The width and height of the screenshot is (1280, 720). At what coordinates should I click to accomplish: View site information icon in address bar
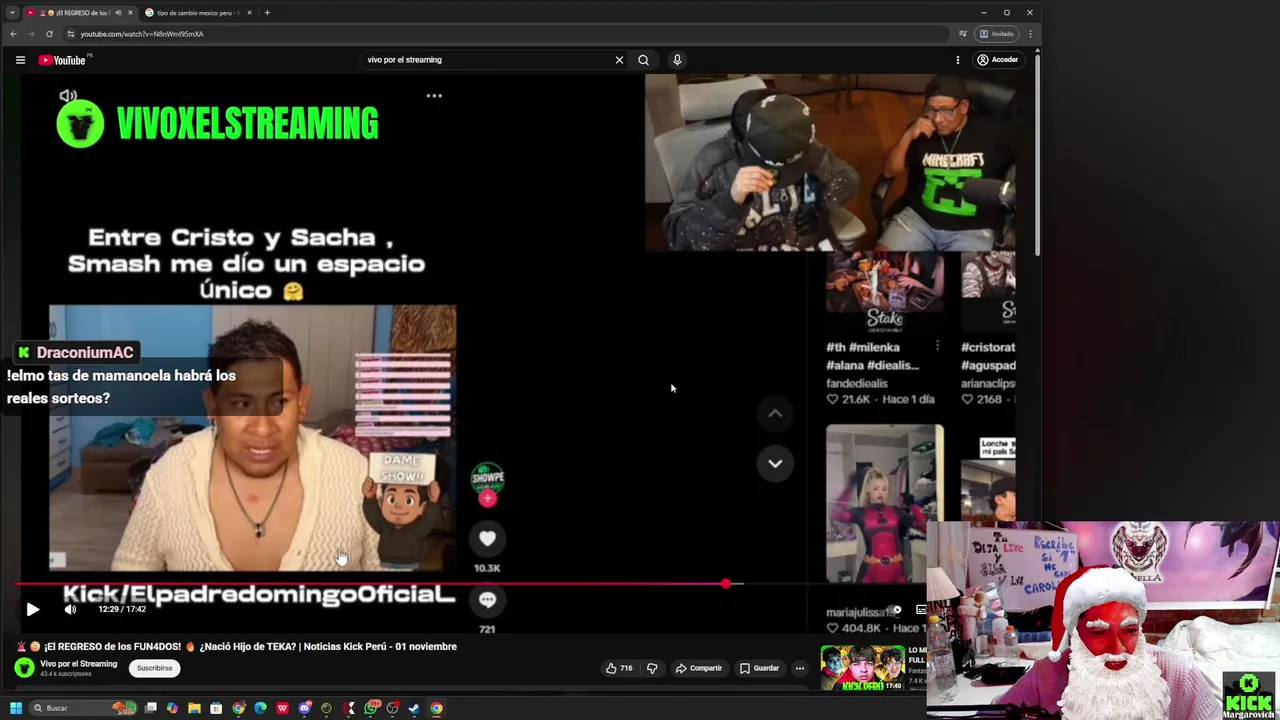(70, 34)
